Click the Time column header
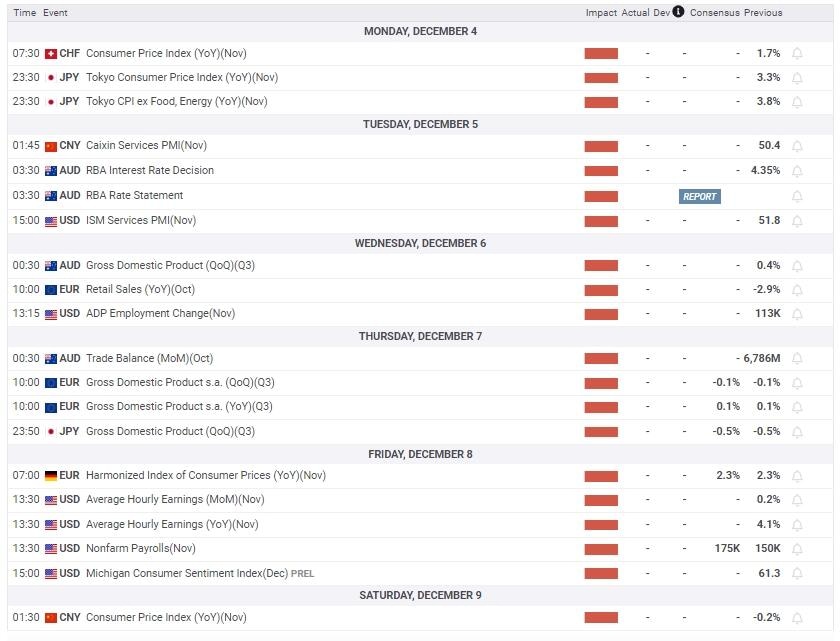 click(25, 12)
